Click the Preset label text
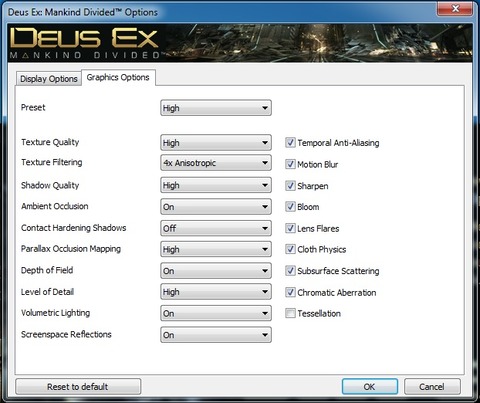This screenshot has width=480, height=403. [x=33, y=107]
